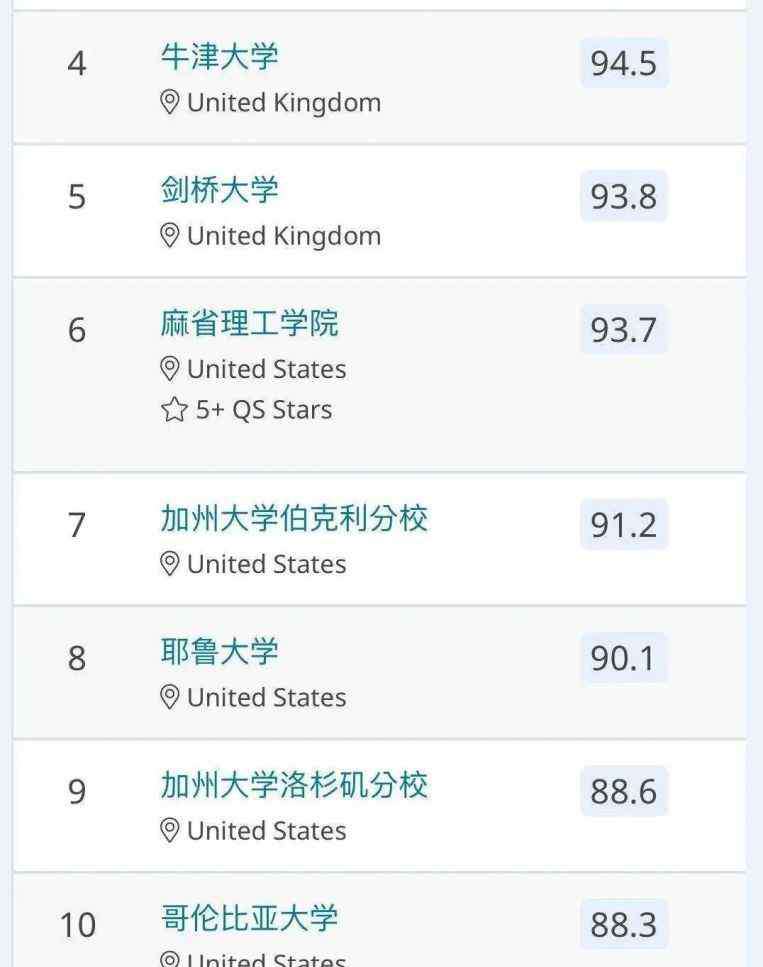Viewport: 763px width, 967px height.
Task: Open the 麻省理工学院 university link
Action: click(249, 323)
